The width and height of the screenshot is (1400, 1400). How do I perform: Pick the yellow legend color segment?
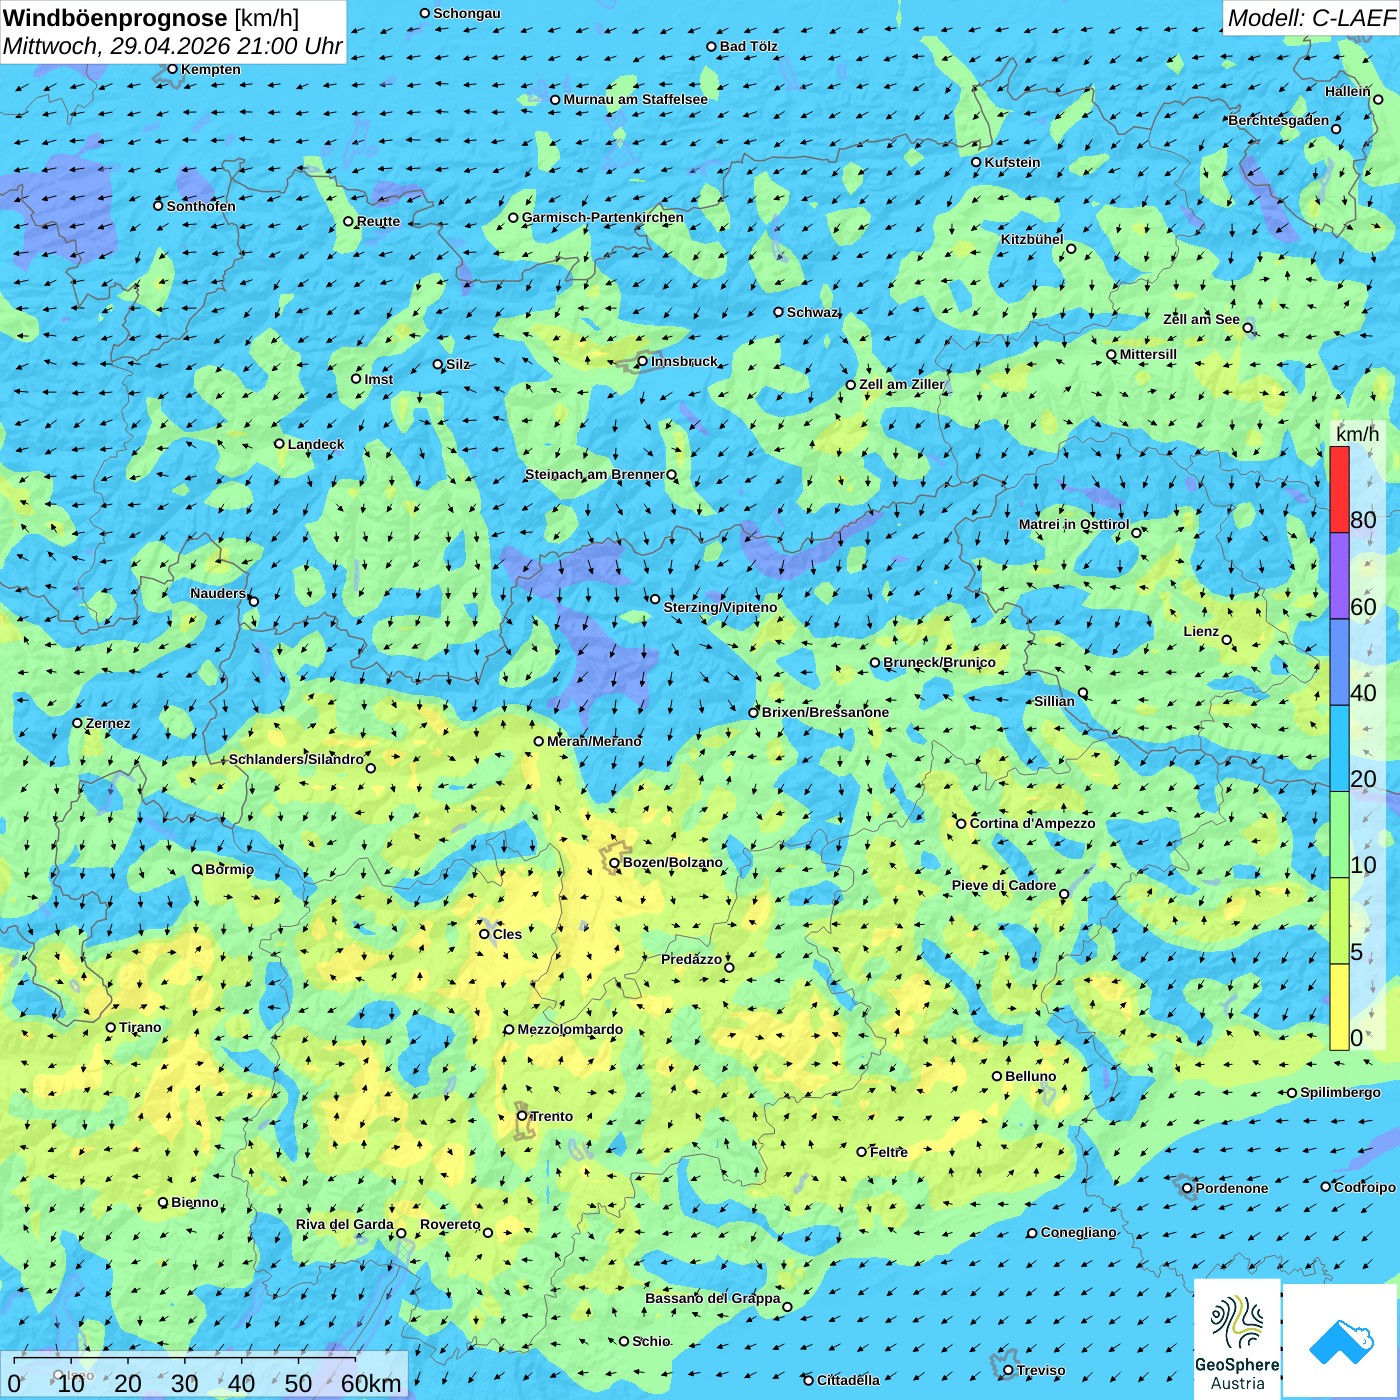coord(1339,1007)
